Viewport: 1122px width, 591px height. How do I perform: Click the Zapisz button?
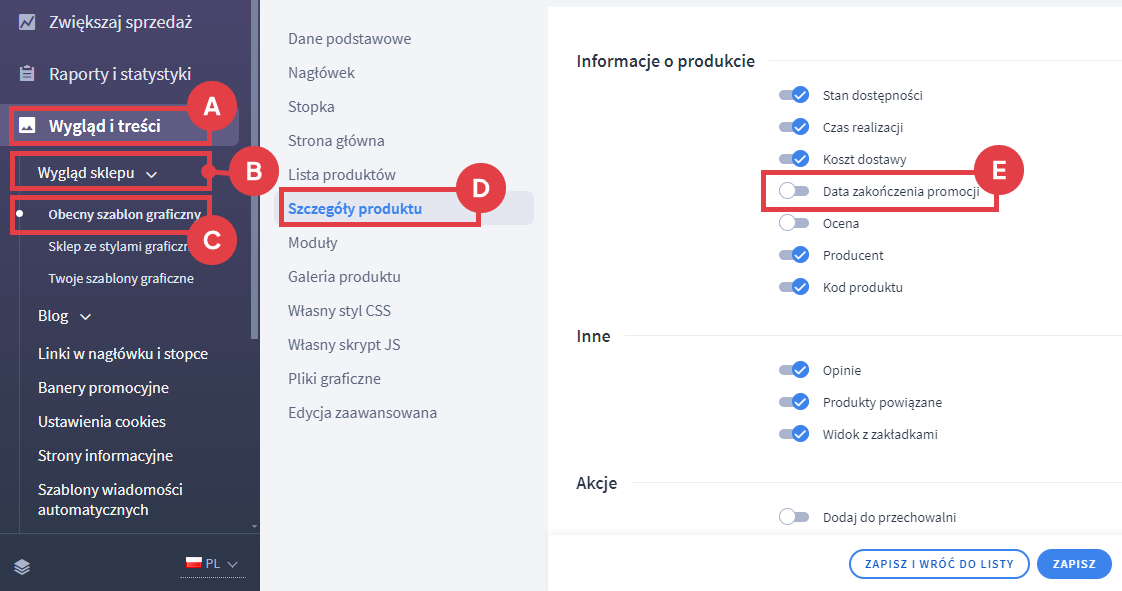click(1073, 564)
